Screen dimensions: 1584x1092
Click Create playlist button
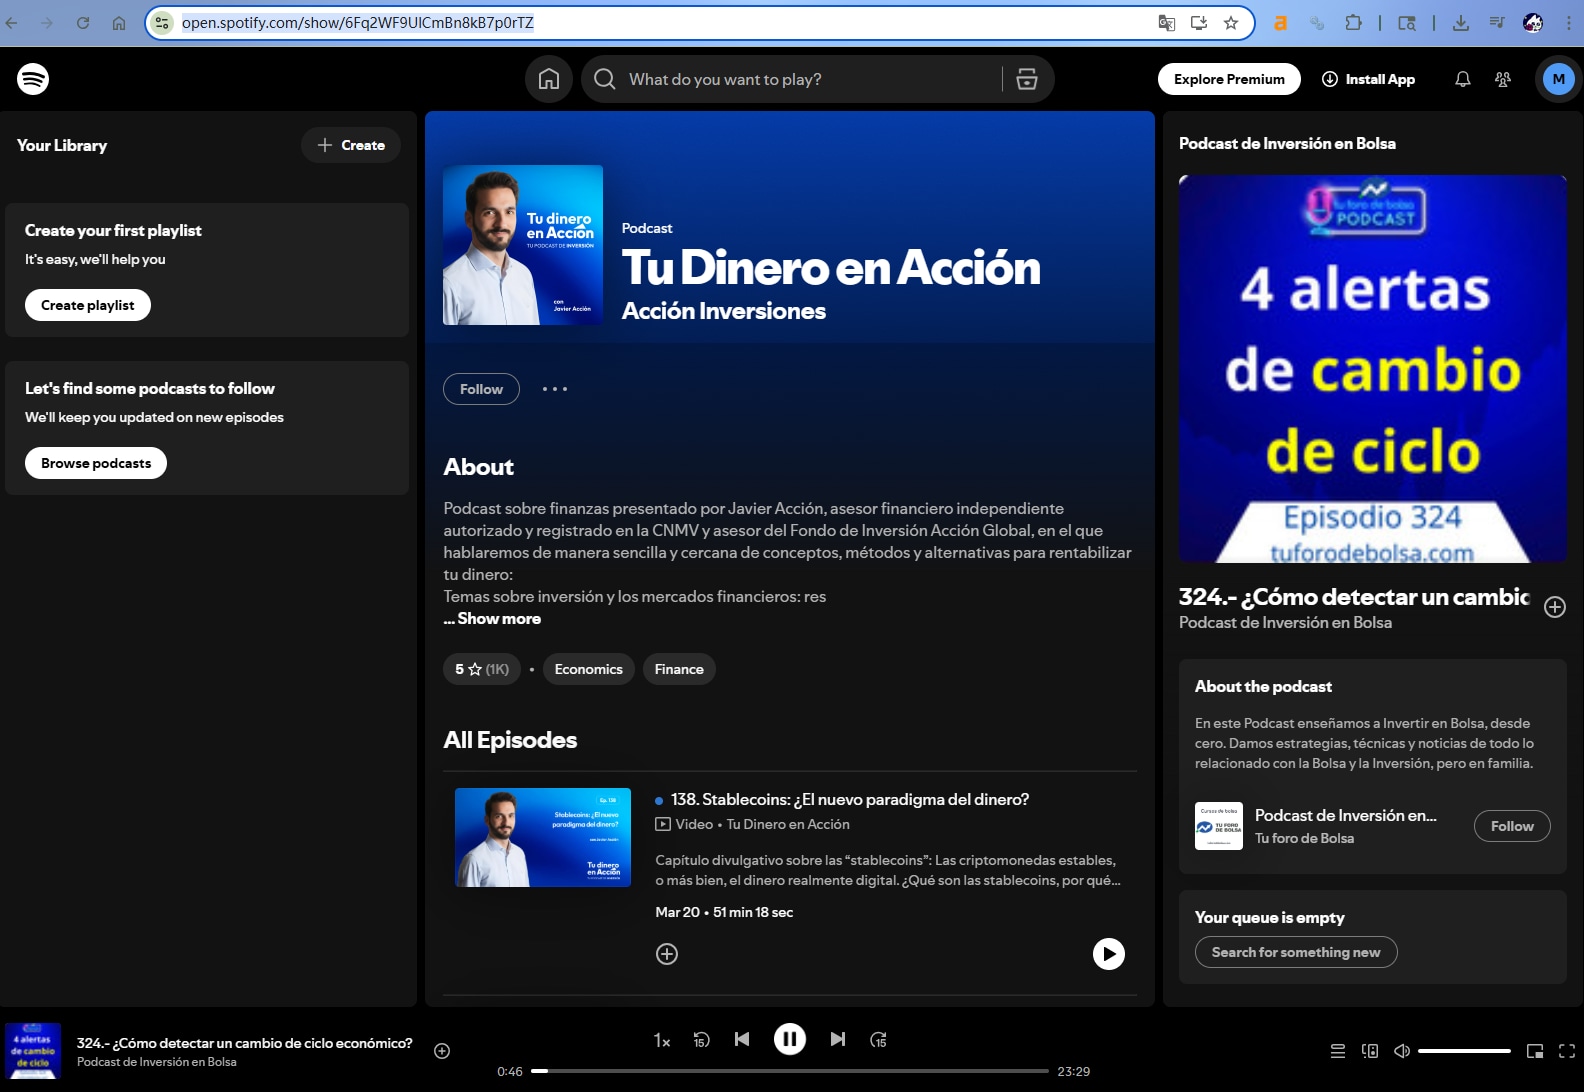click(88, 305)
